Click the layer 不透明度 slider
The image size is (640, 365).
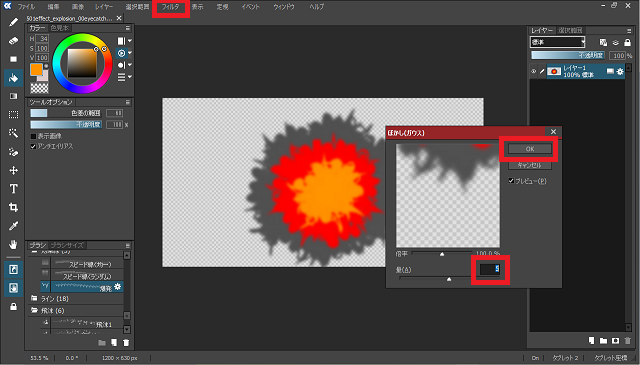(x=568, y=55)
